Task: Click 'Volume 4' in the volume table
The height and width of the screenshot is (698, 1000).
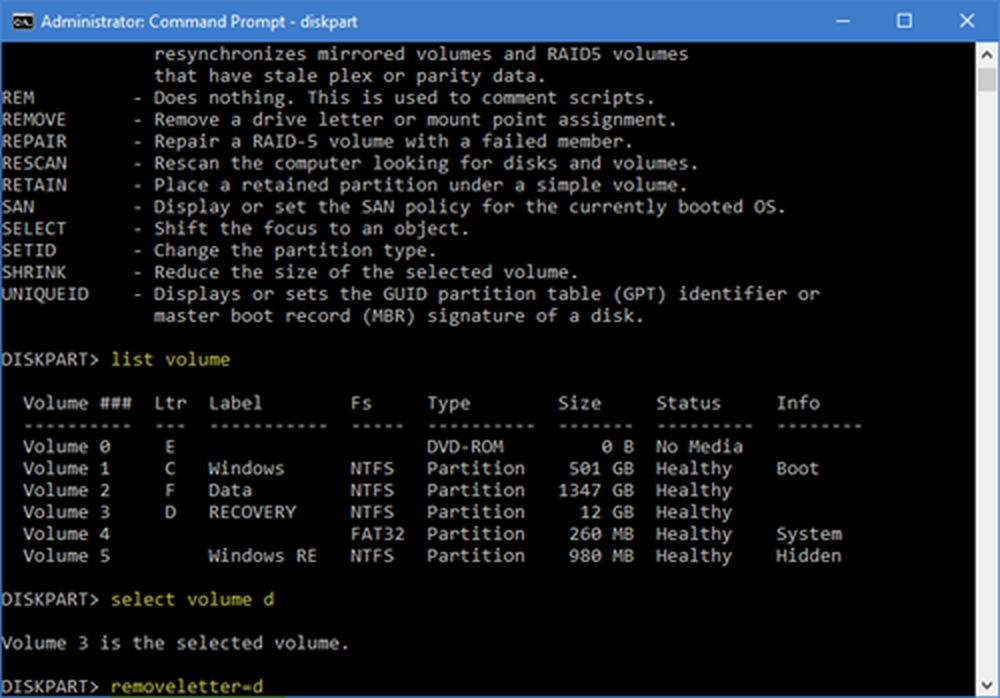Action: click(67, 534)
